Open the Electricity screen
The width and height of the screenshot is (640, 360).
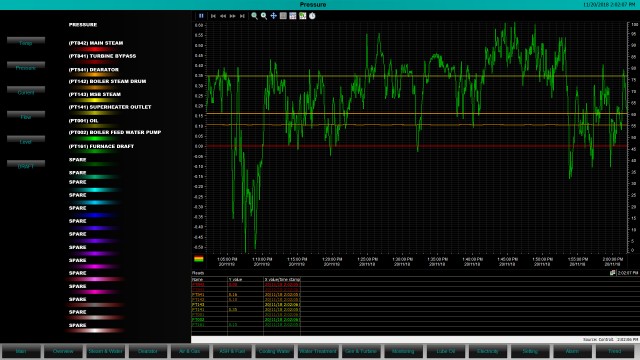(488, 351)
